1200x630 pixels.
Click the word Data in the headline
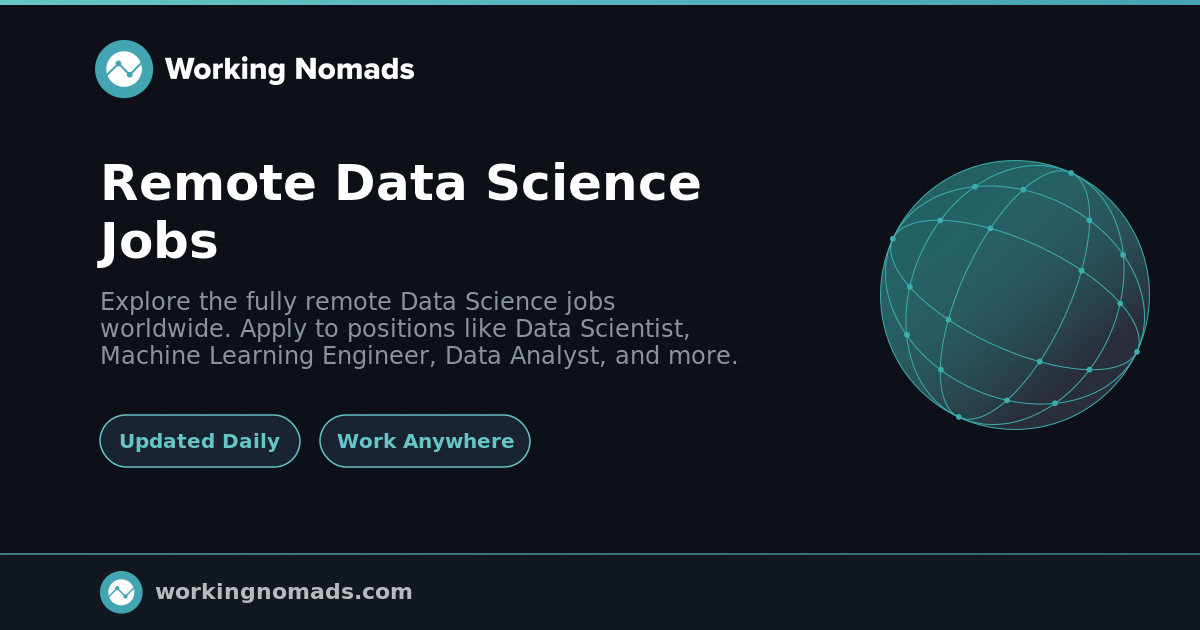coord(400,184)
